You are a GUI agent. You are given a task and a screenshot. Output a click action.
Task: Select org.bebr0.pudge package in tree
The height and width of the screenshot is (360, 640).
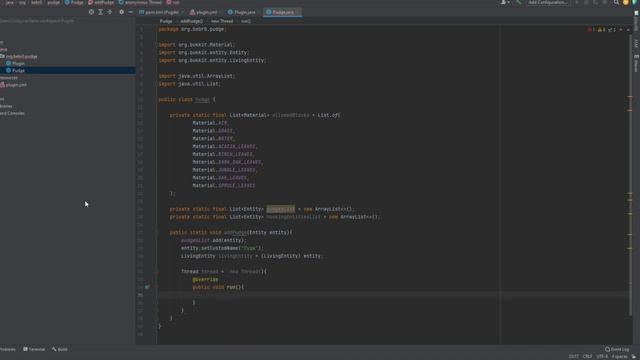coord(19,56)
